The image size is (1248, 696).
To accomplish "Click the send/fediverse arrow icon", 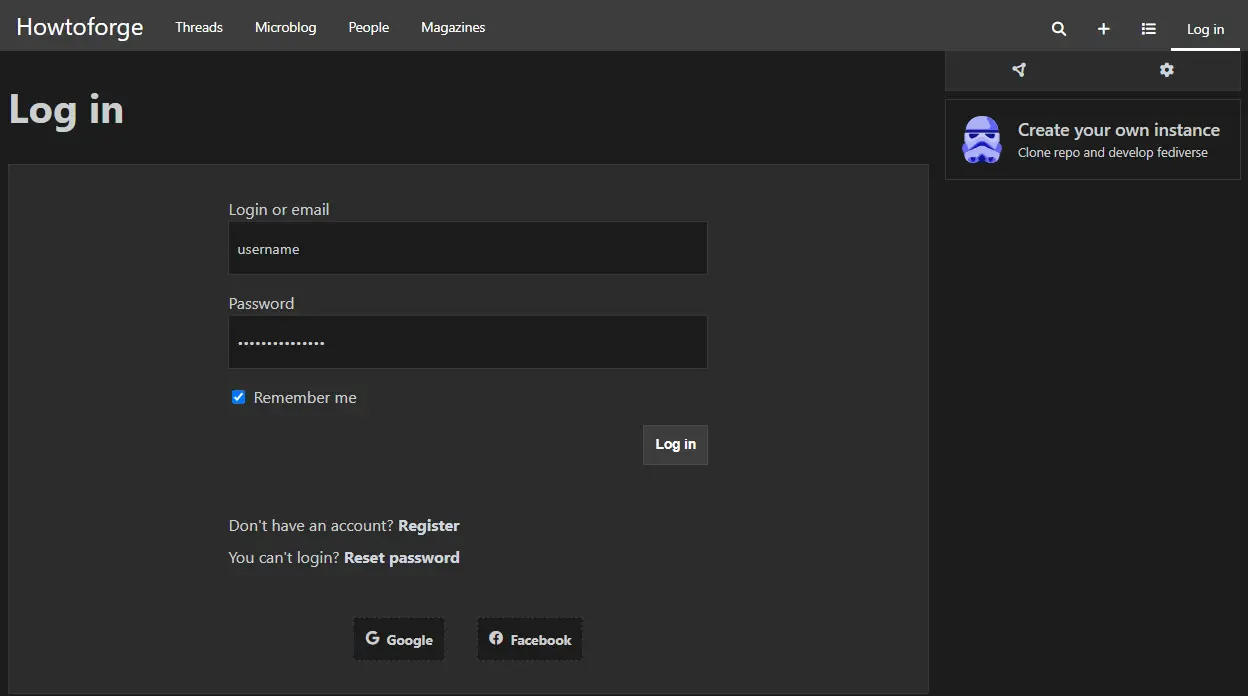I will click(x=1018, y=70).
